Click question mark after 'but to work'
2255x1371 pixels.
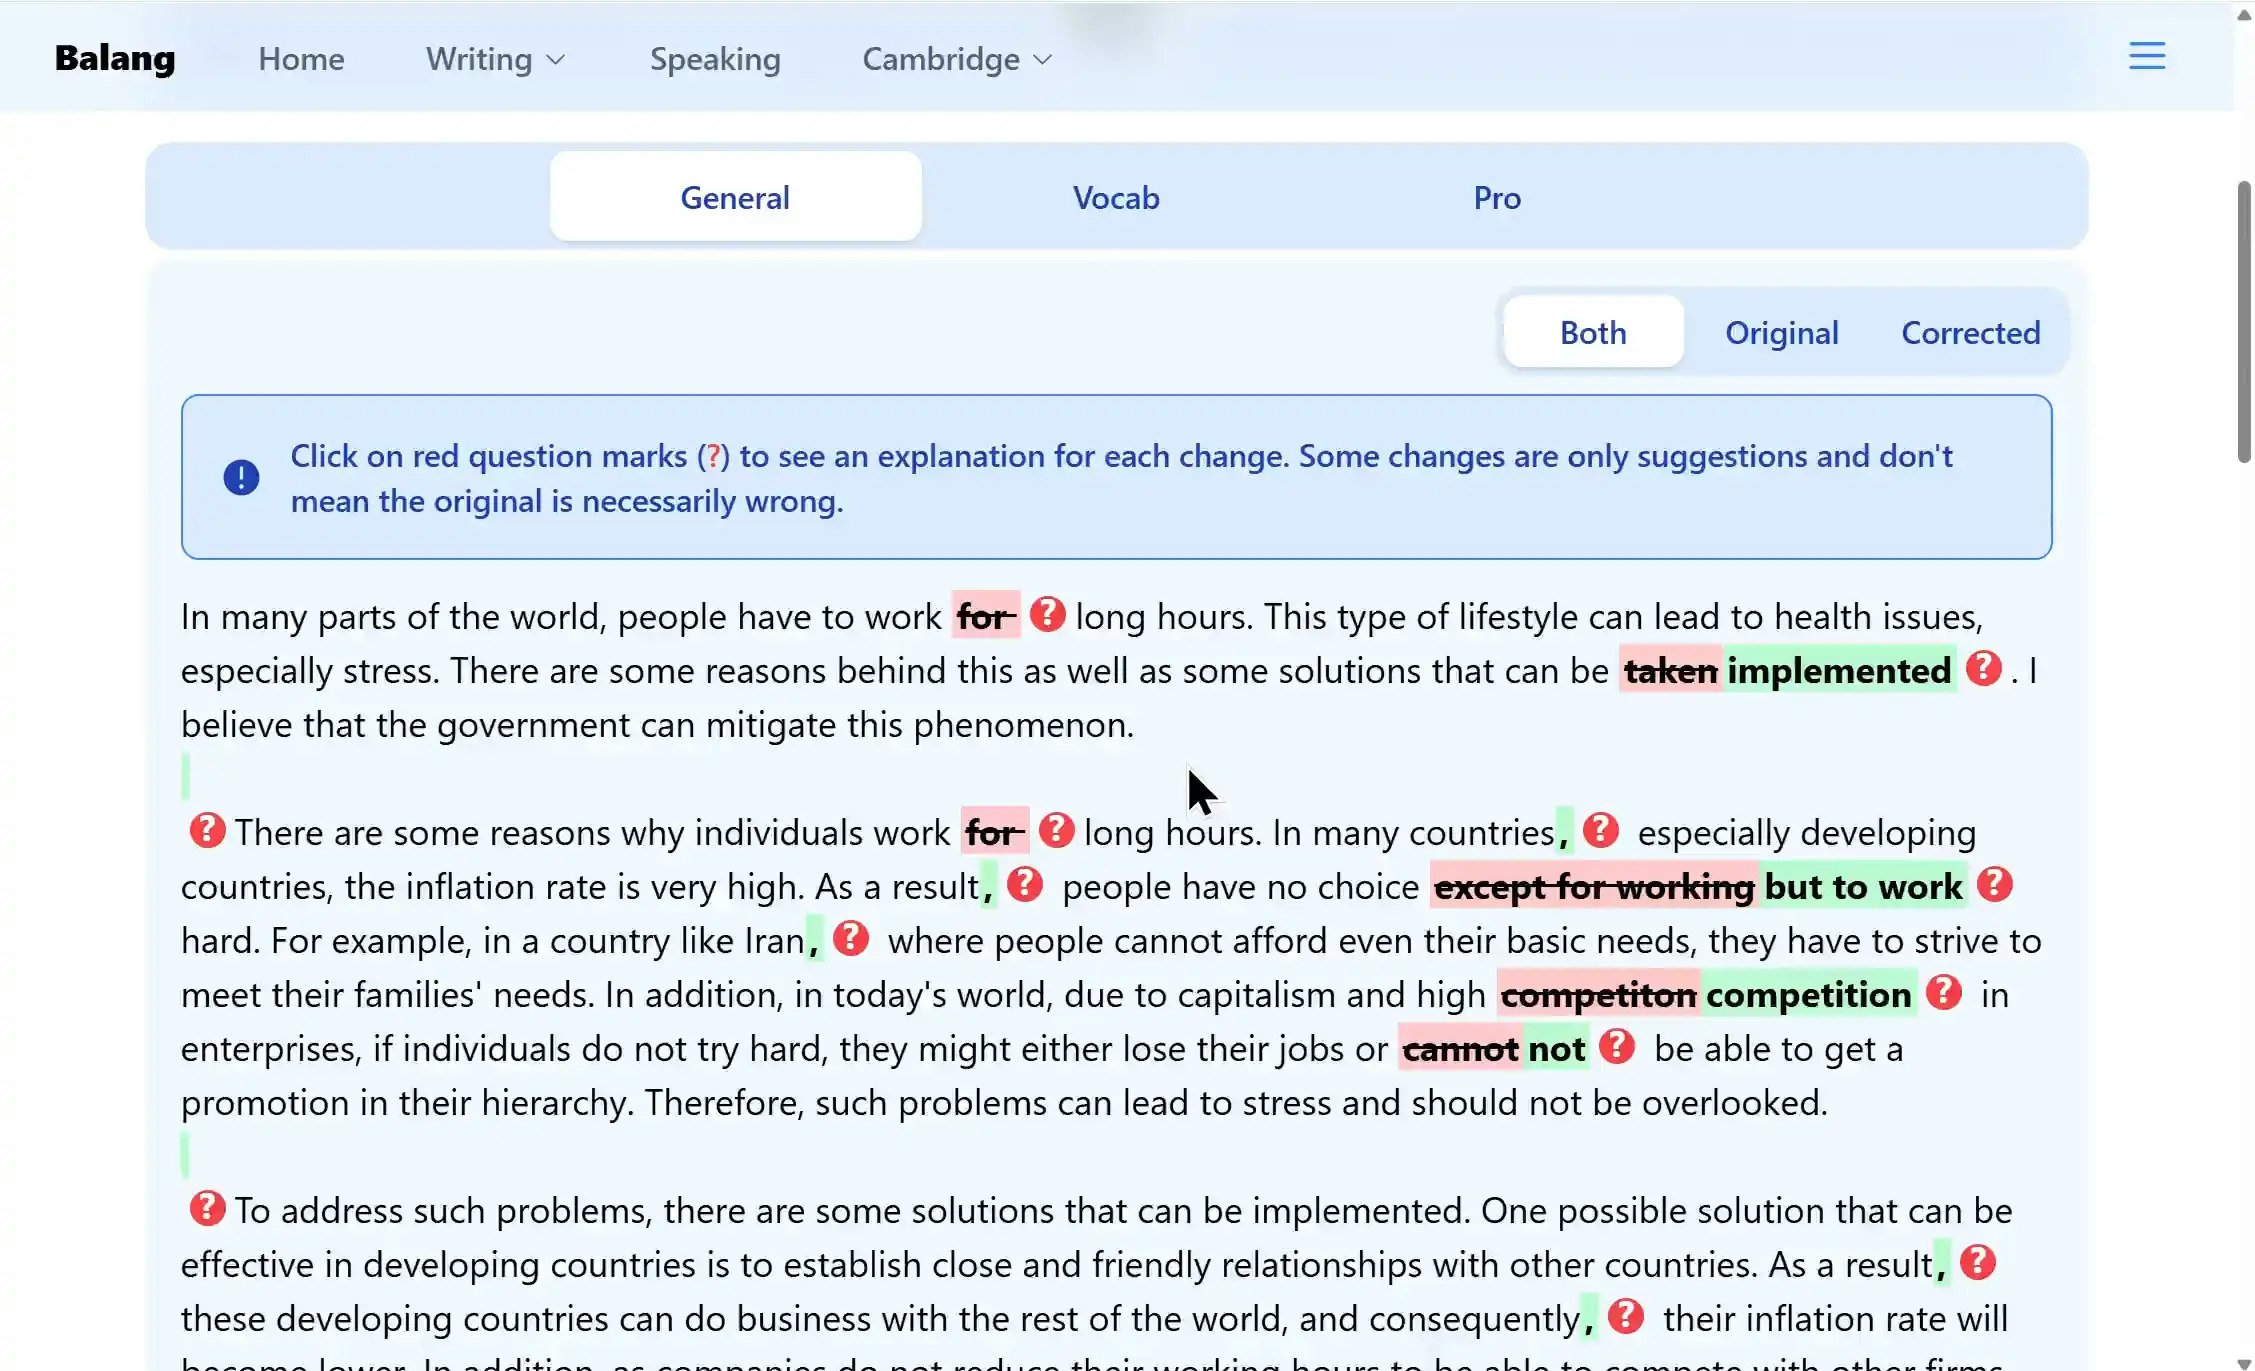(1994, 884)
